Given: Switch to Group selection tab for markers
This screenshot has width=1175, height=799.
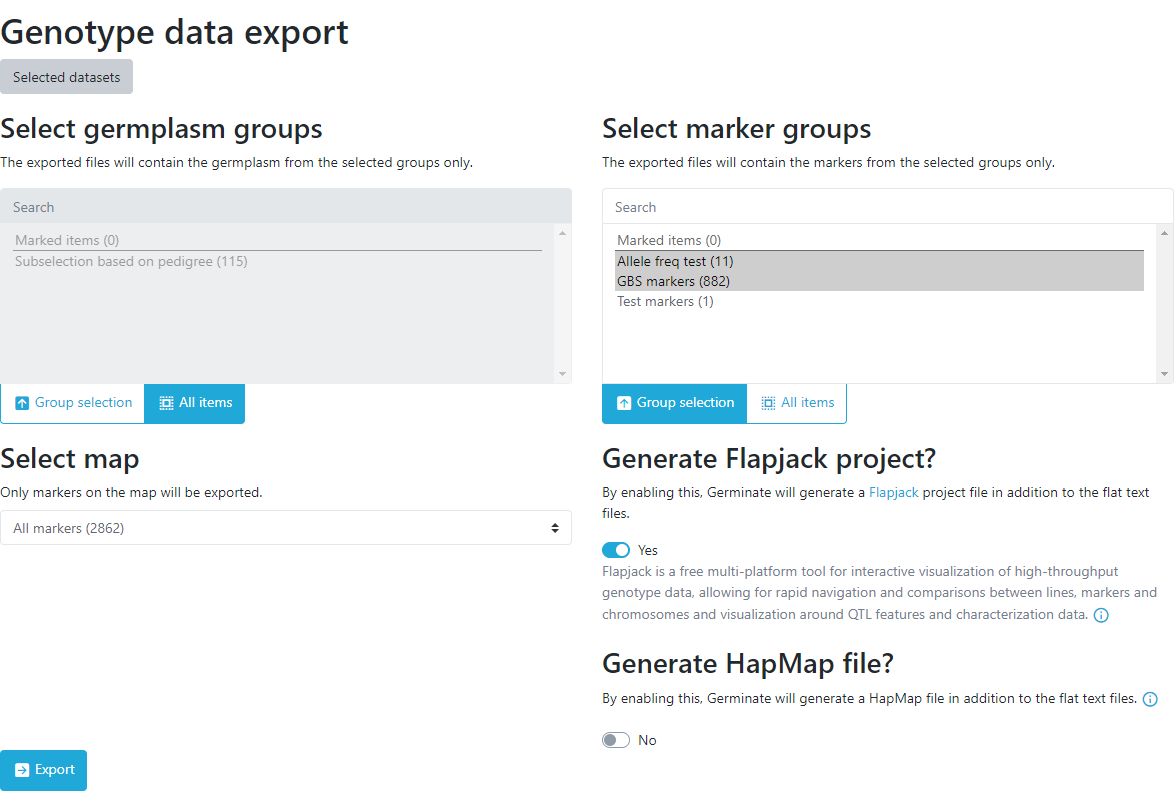Looking at the screenshot, I should coord(674,402).
